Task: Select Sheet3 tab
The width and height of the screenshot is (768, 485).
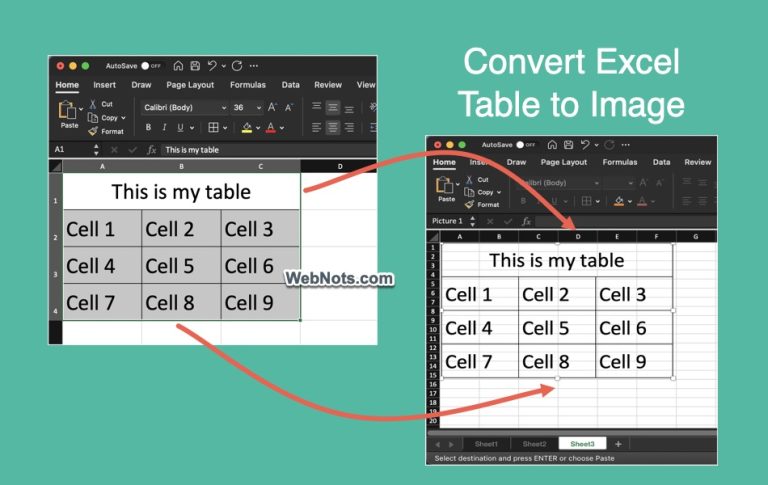Action: tap(582, 444)
